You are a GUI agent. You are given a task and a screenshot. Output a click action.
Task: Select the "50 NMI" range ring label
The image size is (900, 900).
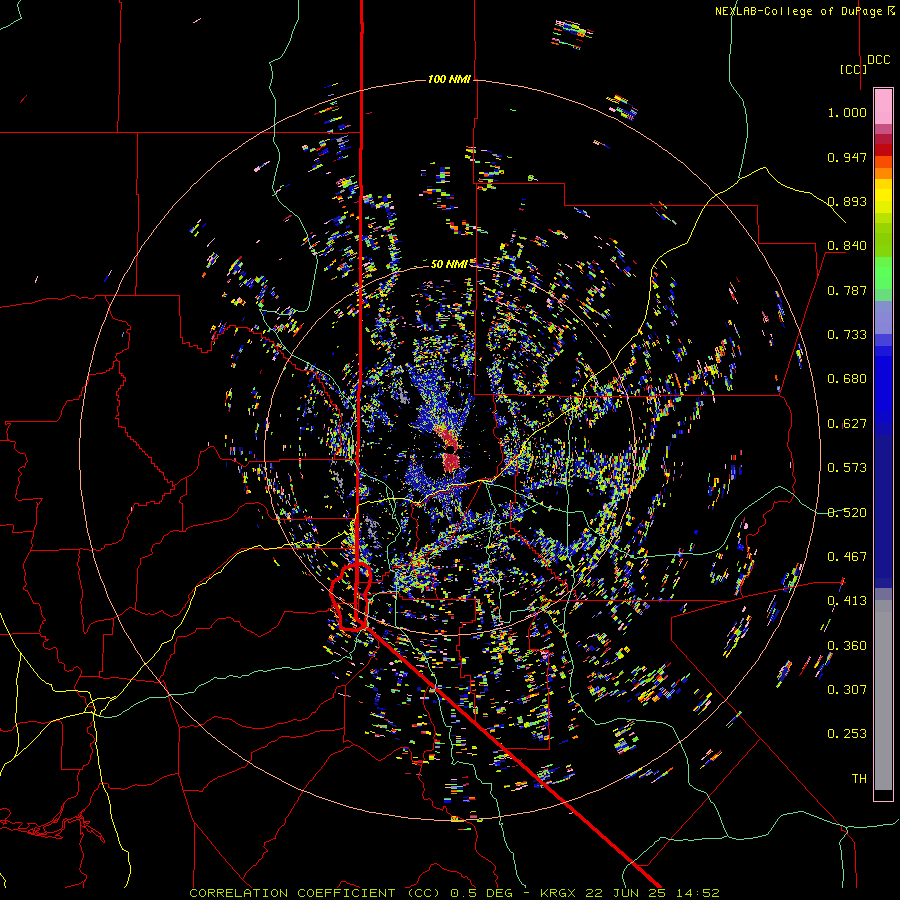[x=449, y=264]
